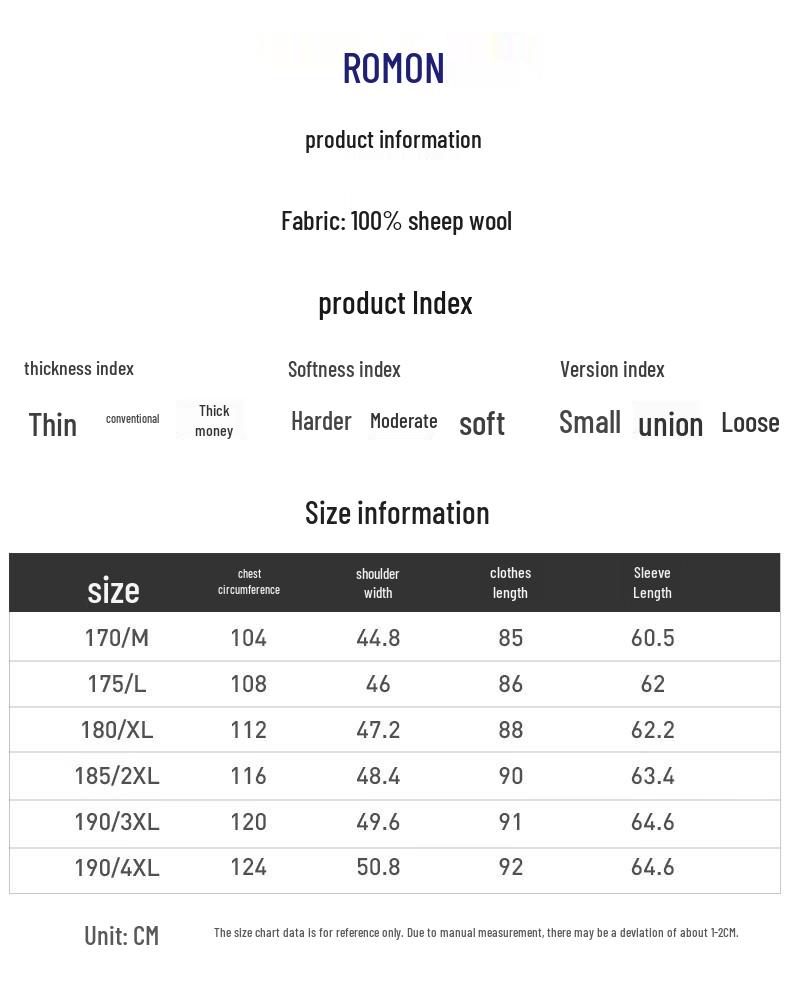Select the 170/M size row label
This screenshot has height=982, width=790.
coord(117,637)
